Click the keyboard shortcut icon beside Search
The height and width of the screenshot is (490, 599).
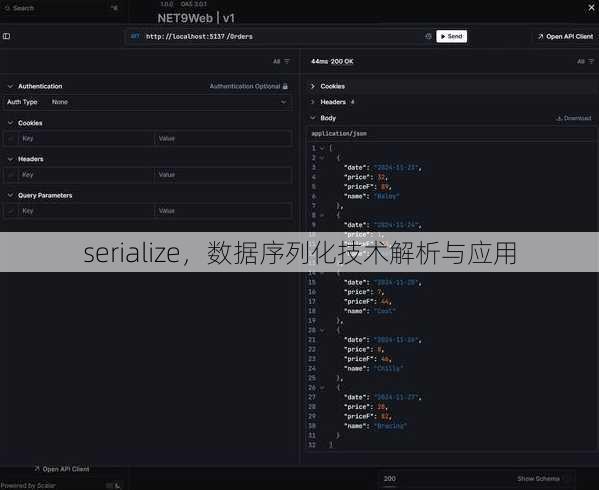click(114, 7)
